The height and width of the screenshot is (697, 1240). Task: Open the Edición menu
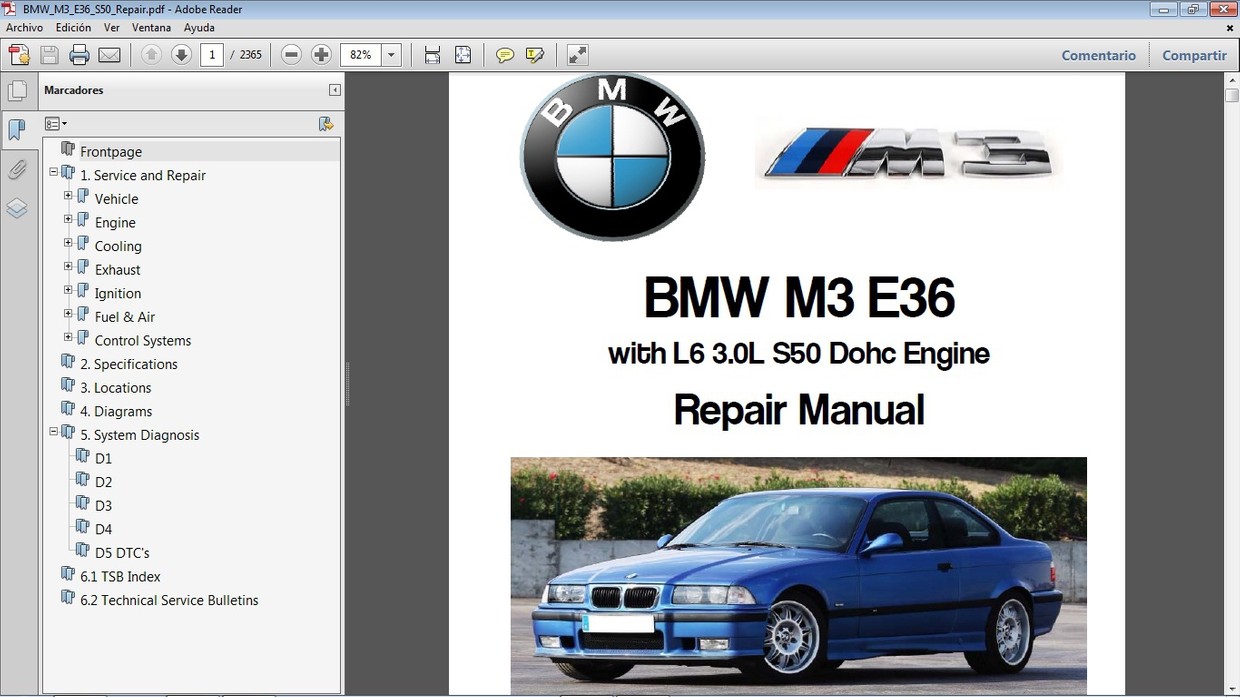point(73,28)
